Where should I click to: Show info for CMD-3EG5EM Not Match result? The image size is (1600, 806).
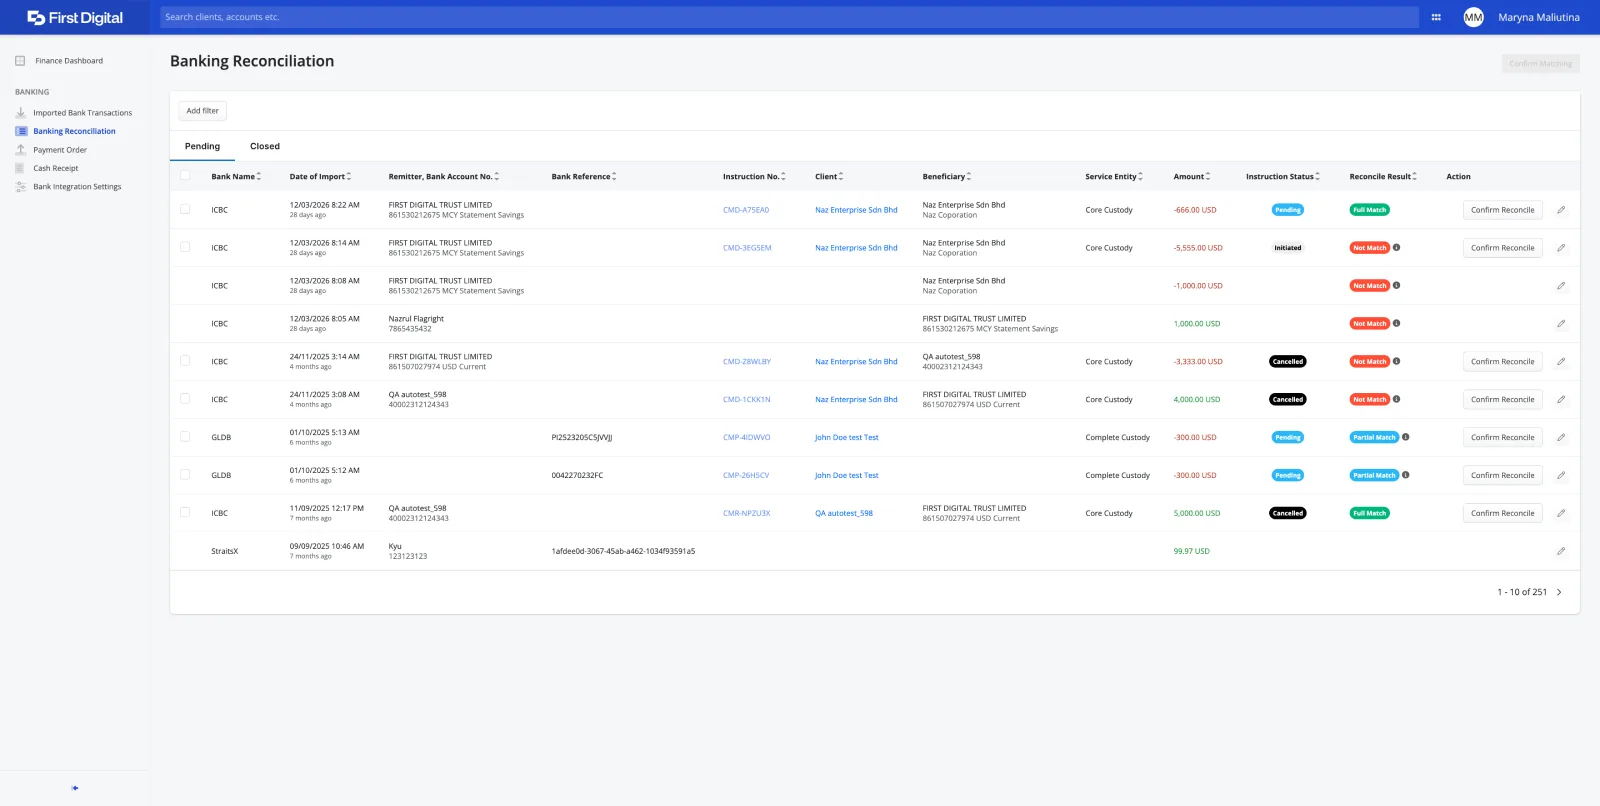[x=1397, y=248]
